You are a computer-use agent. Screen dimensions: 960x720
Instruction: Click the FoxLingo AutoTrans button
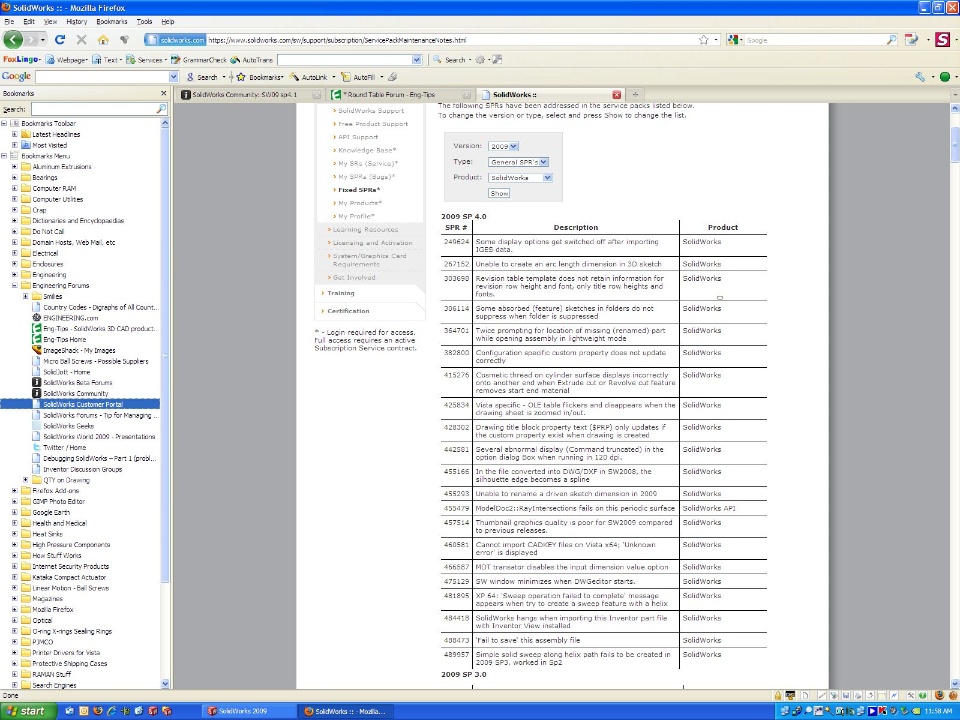point(252,59)
